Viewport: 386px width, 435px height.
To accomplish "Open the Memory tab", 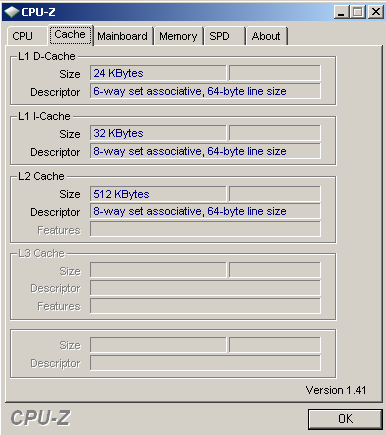I will pyautogui.click(x=178, y=36).
